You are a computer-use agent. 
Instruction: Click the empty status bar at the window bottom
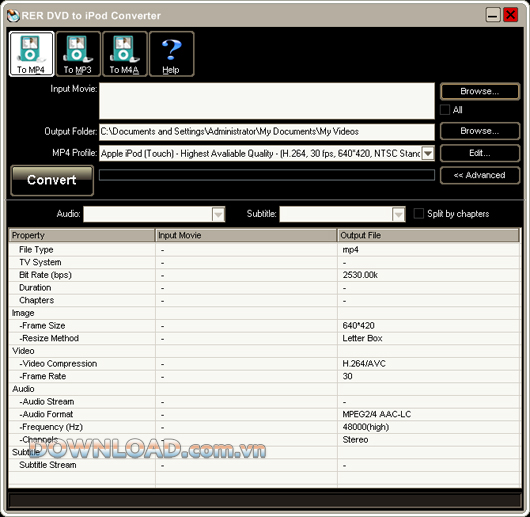[265, 501]
